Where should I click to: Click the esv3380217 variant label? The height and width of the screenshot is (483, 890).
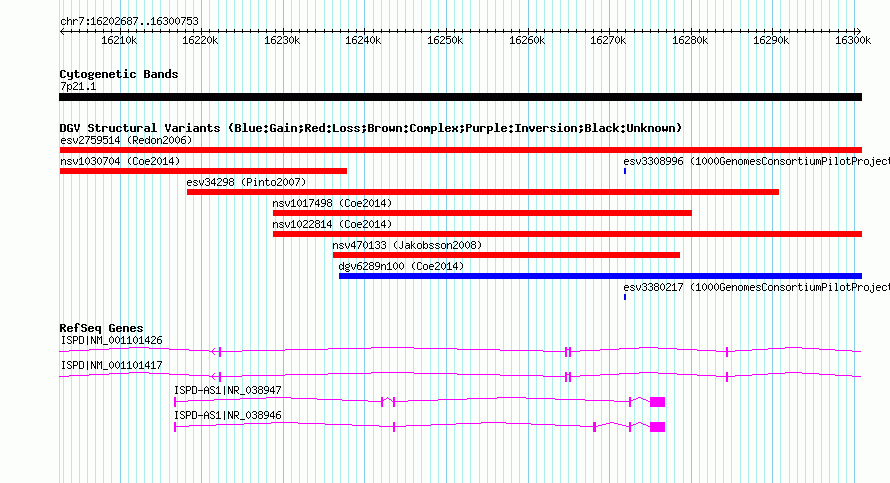[x=757, y=287]
